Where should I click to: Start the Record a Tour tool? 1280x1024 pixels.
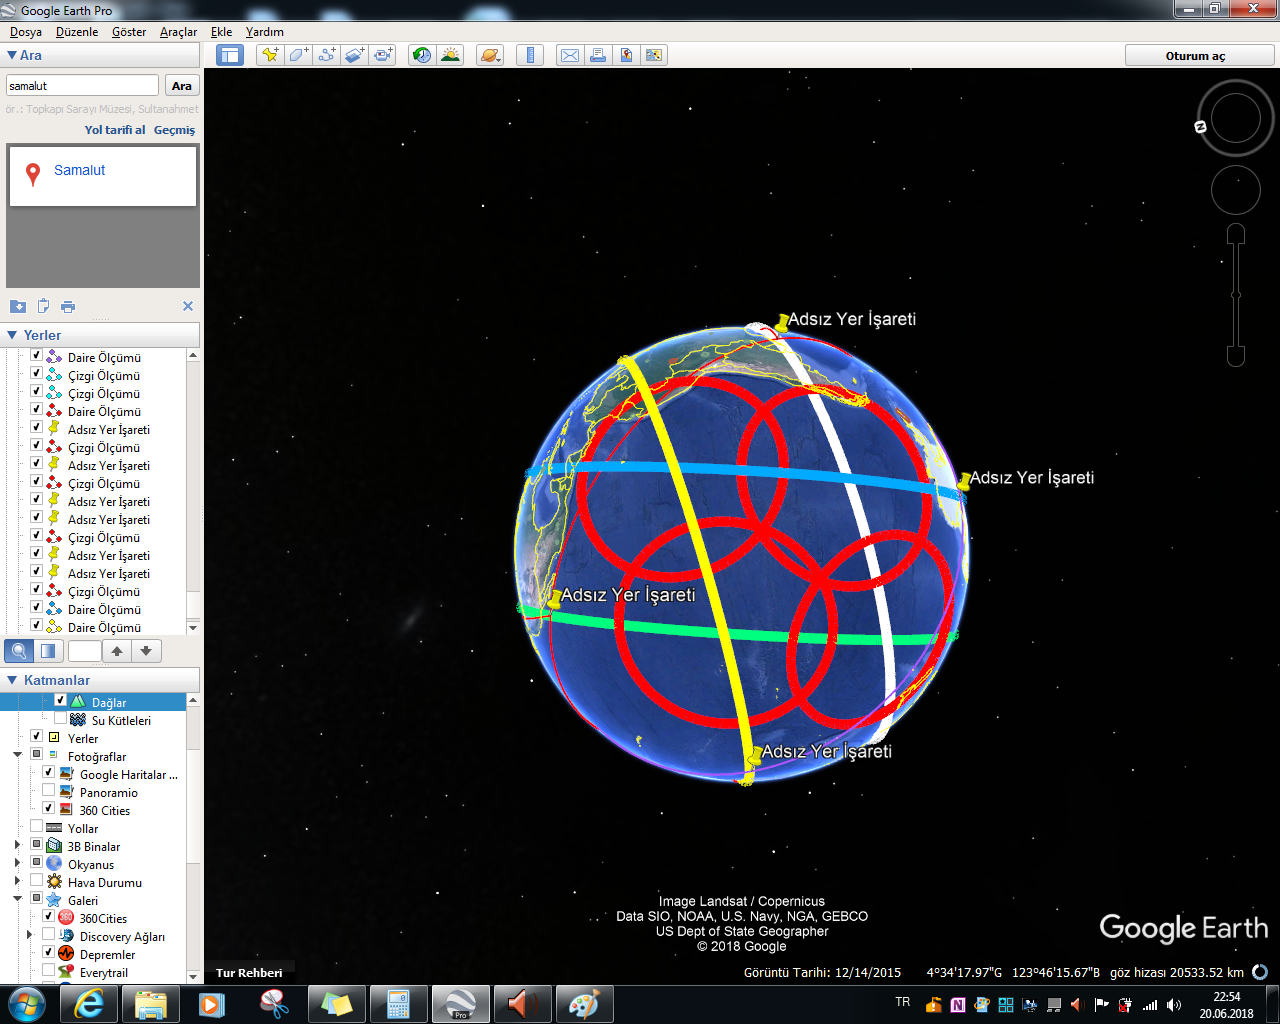383,55
